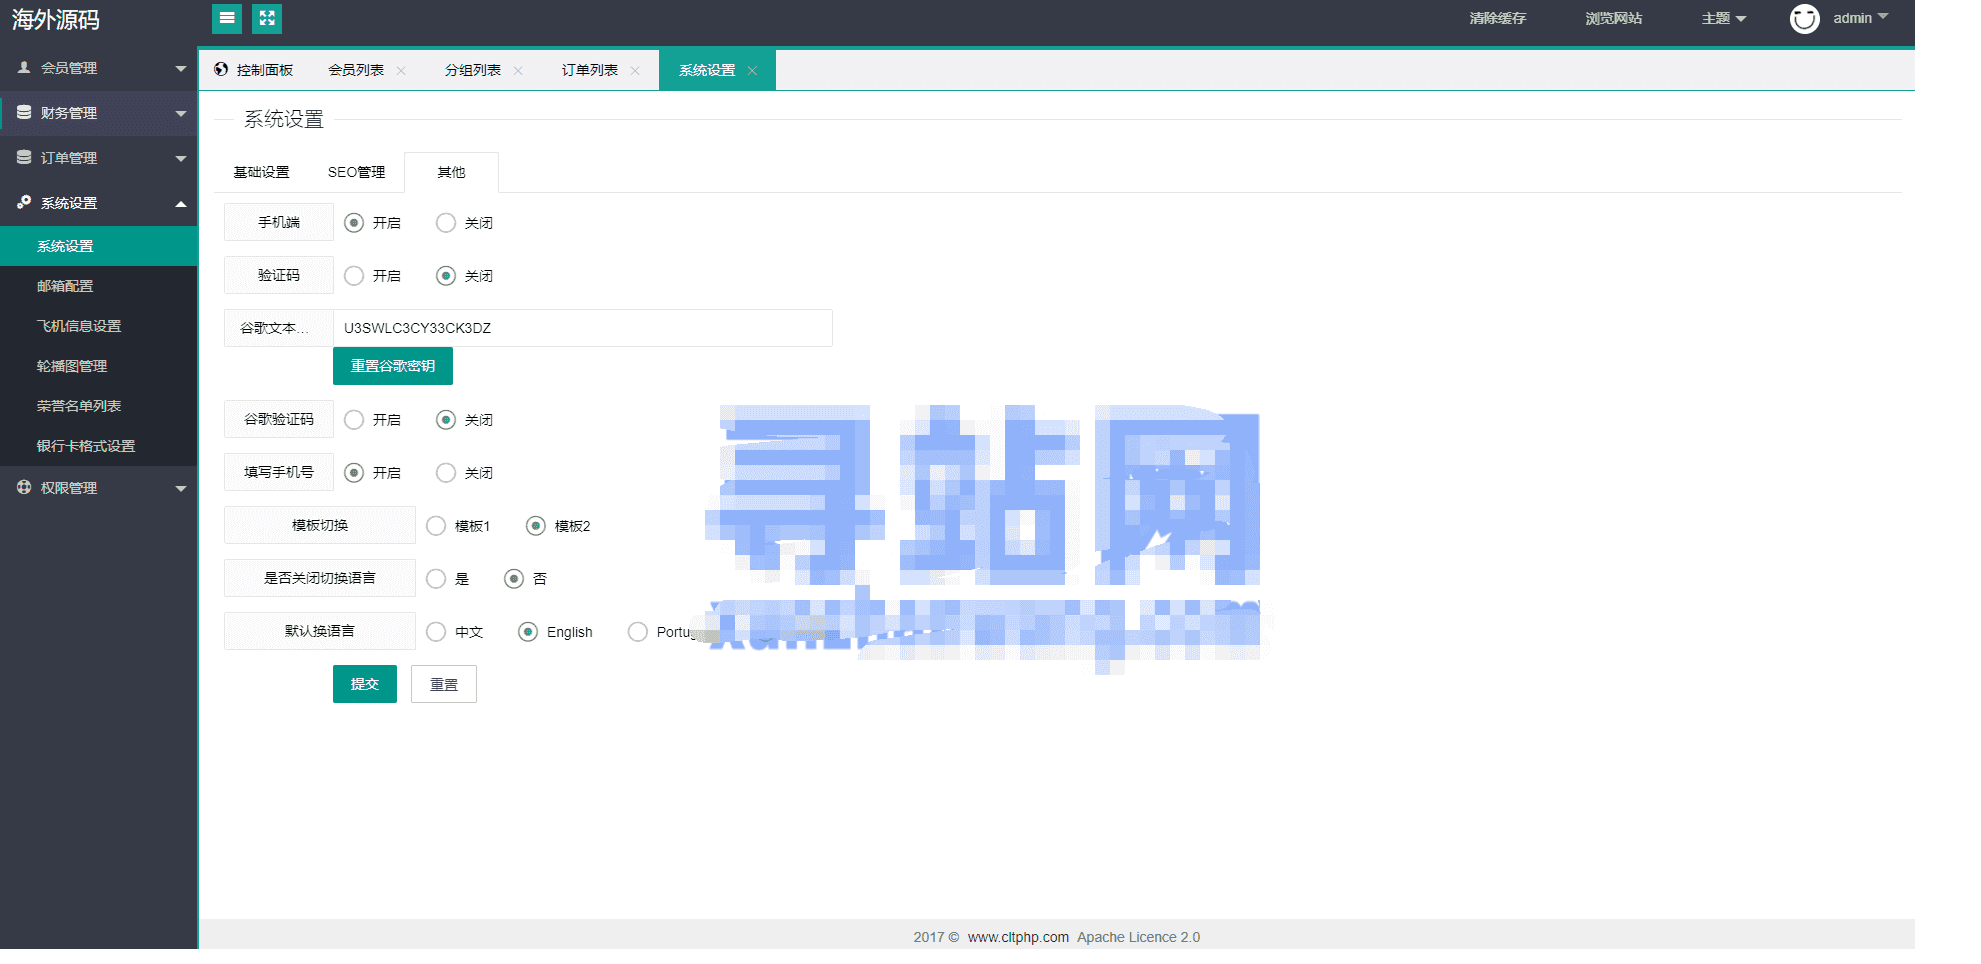Viewport: 1981px width, 964px height.
Task: Switch to the 基础设置 tab
Action: (x=261, y=173)
